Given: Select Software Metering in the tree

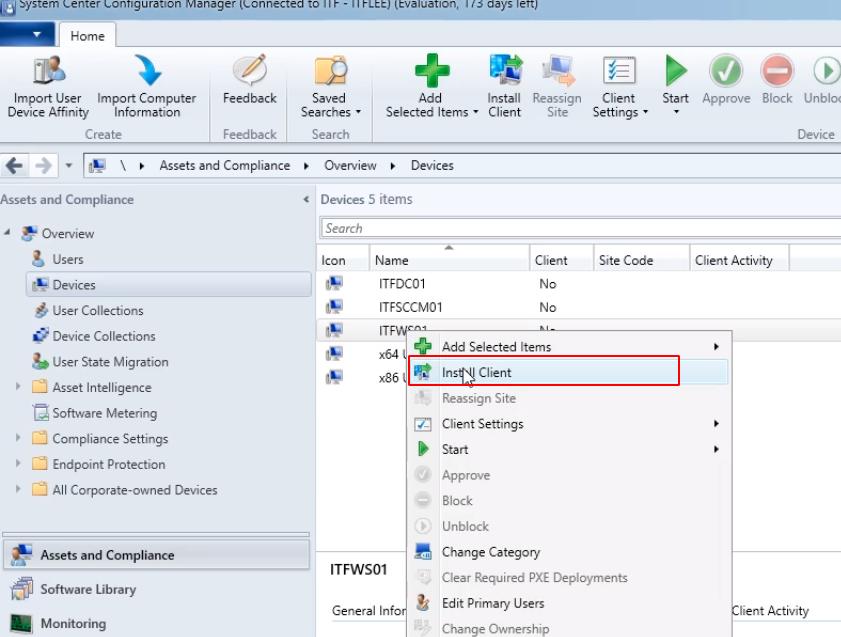Looking at the screenshot, I should click(x=105, y=413).
